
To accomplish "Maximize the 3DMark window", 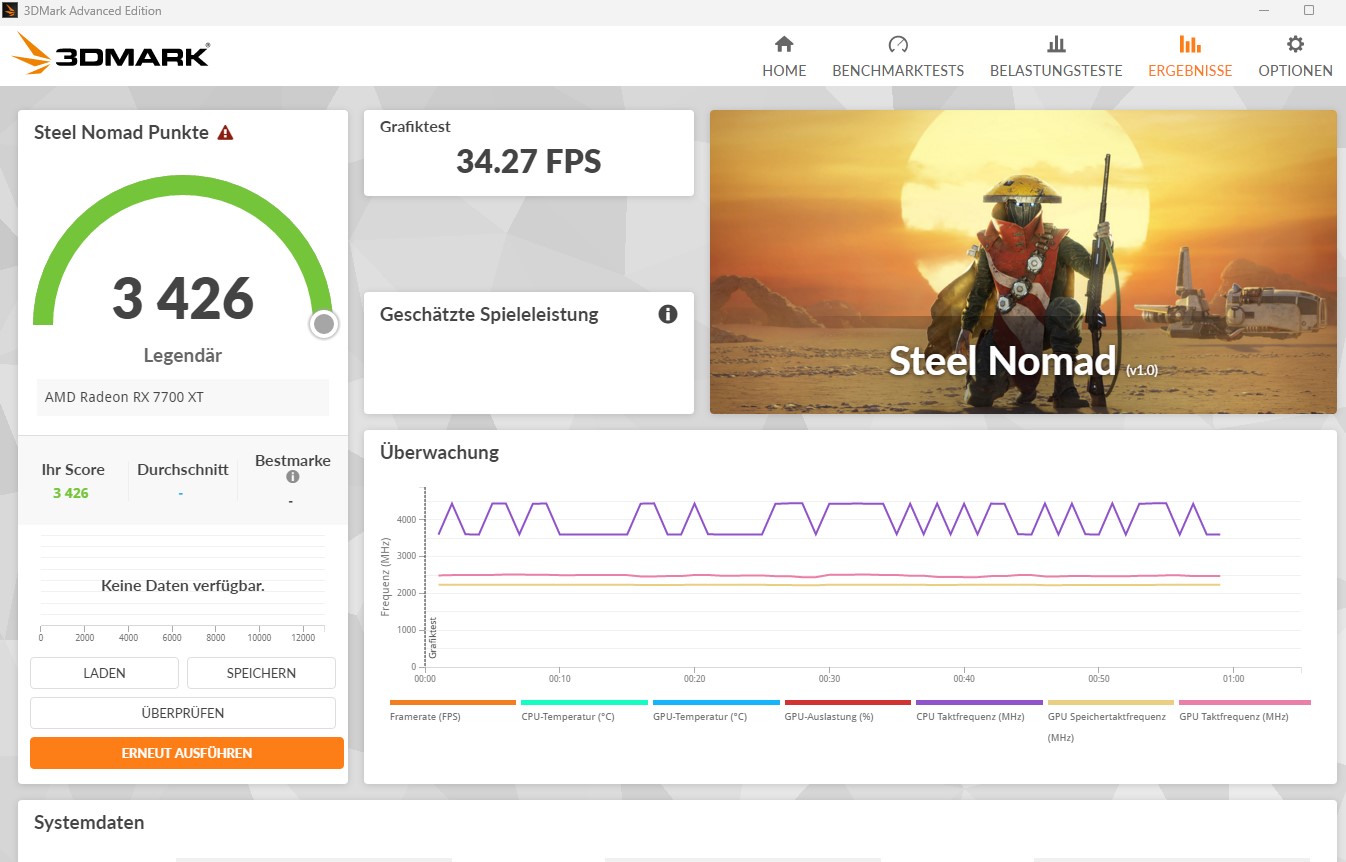I will click(1309, 10).
